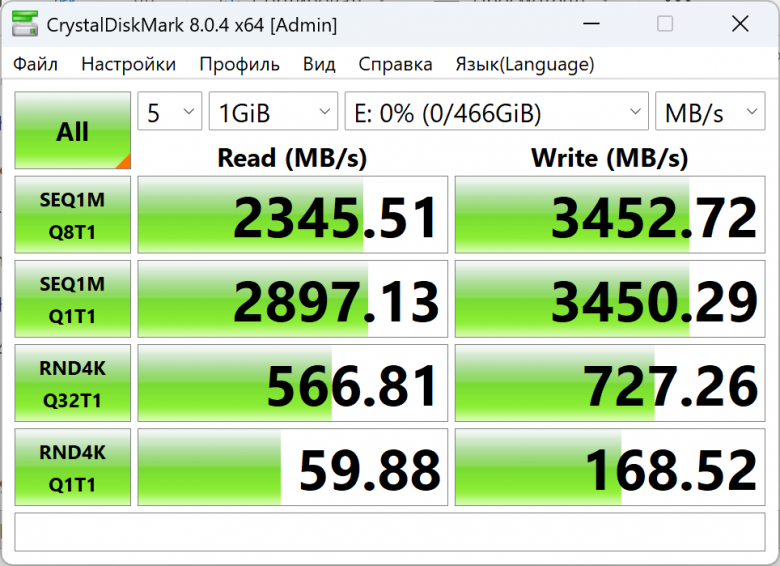Expand the MB/s unit dropdown
The height and width of the screenshot is (566, 780).
click(710, 111)
